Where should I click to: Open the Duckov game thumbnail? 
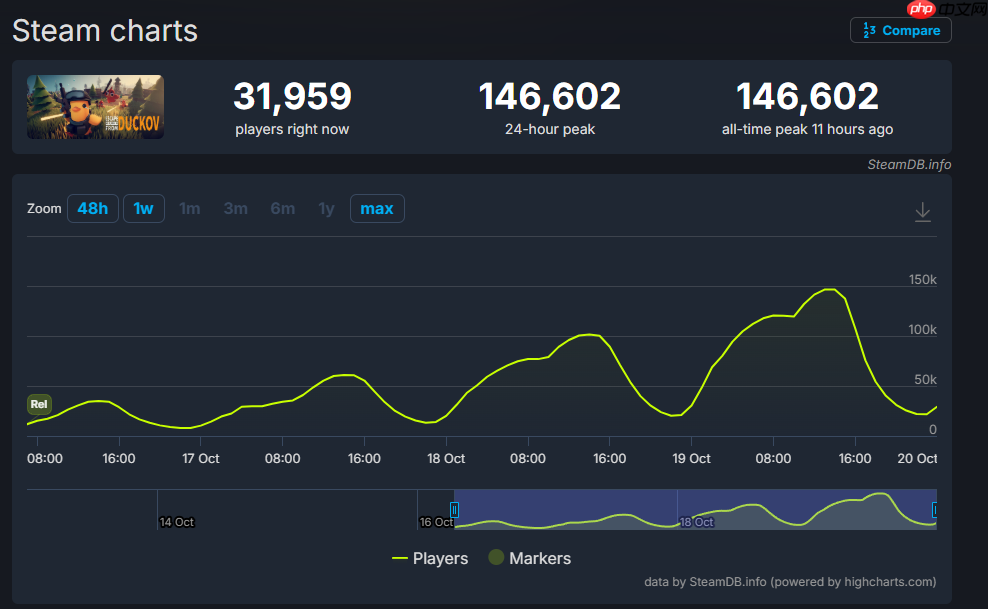point(95,107)
